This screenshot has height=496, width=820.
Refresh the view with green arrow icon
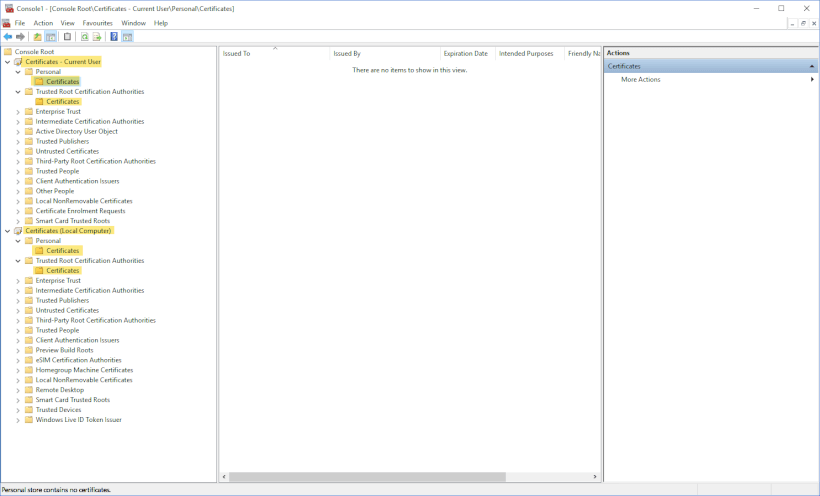point(84,37)
